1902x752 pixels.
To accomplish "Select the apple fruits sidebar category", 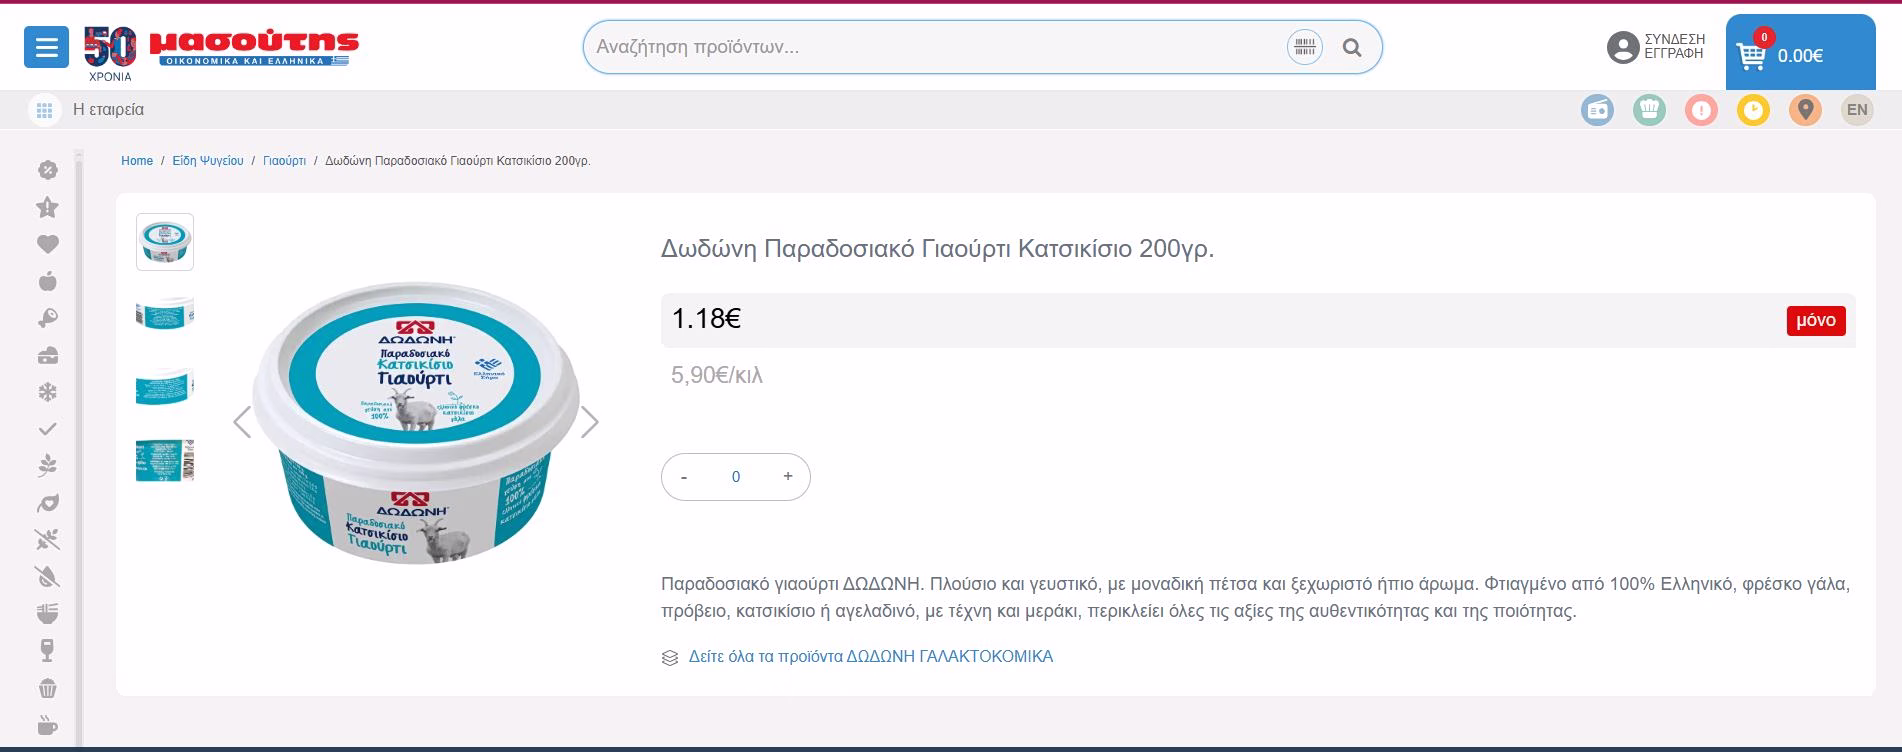I will pos(48,281).
